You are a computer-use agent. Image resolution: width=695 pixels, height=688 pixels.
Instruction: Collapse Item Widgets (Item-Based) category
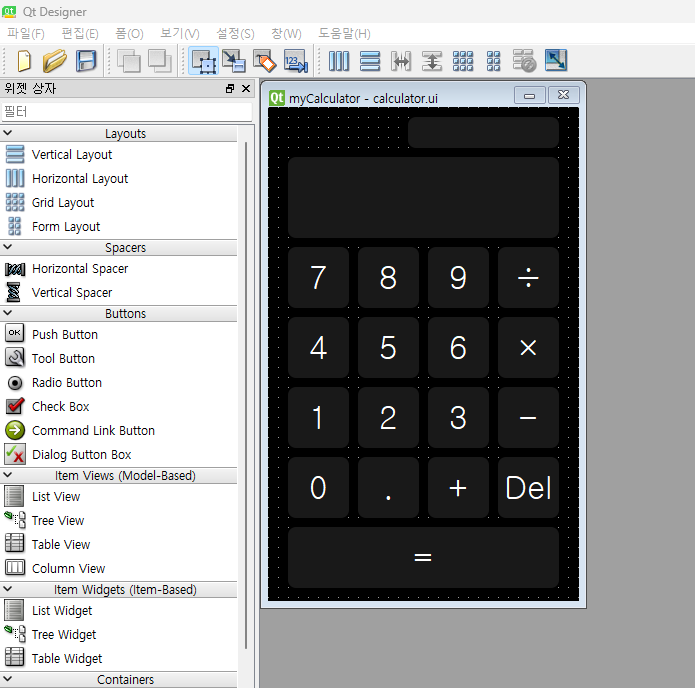click(8, 589)
